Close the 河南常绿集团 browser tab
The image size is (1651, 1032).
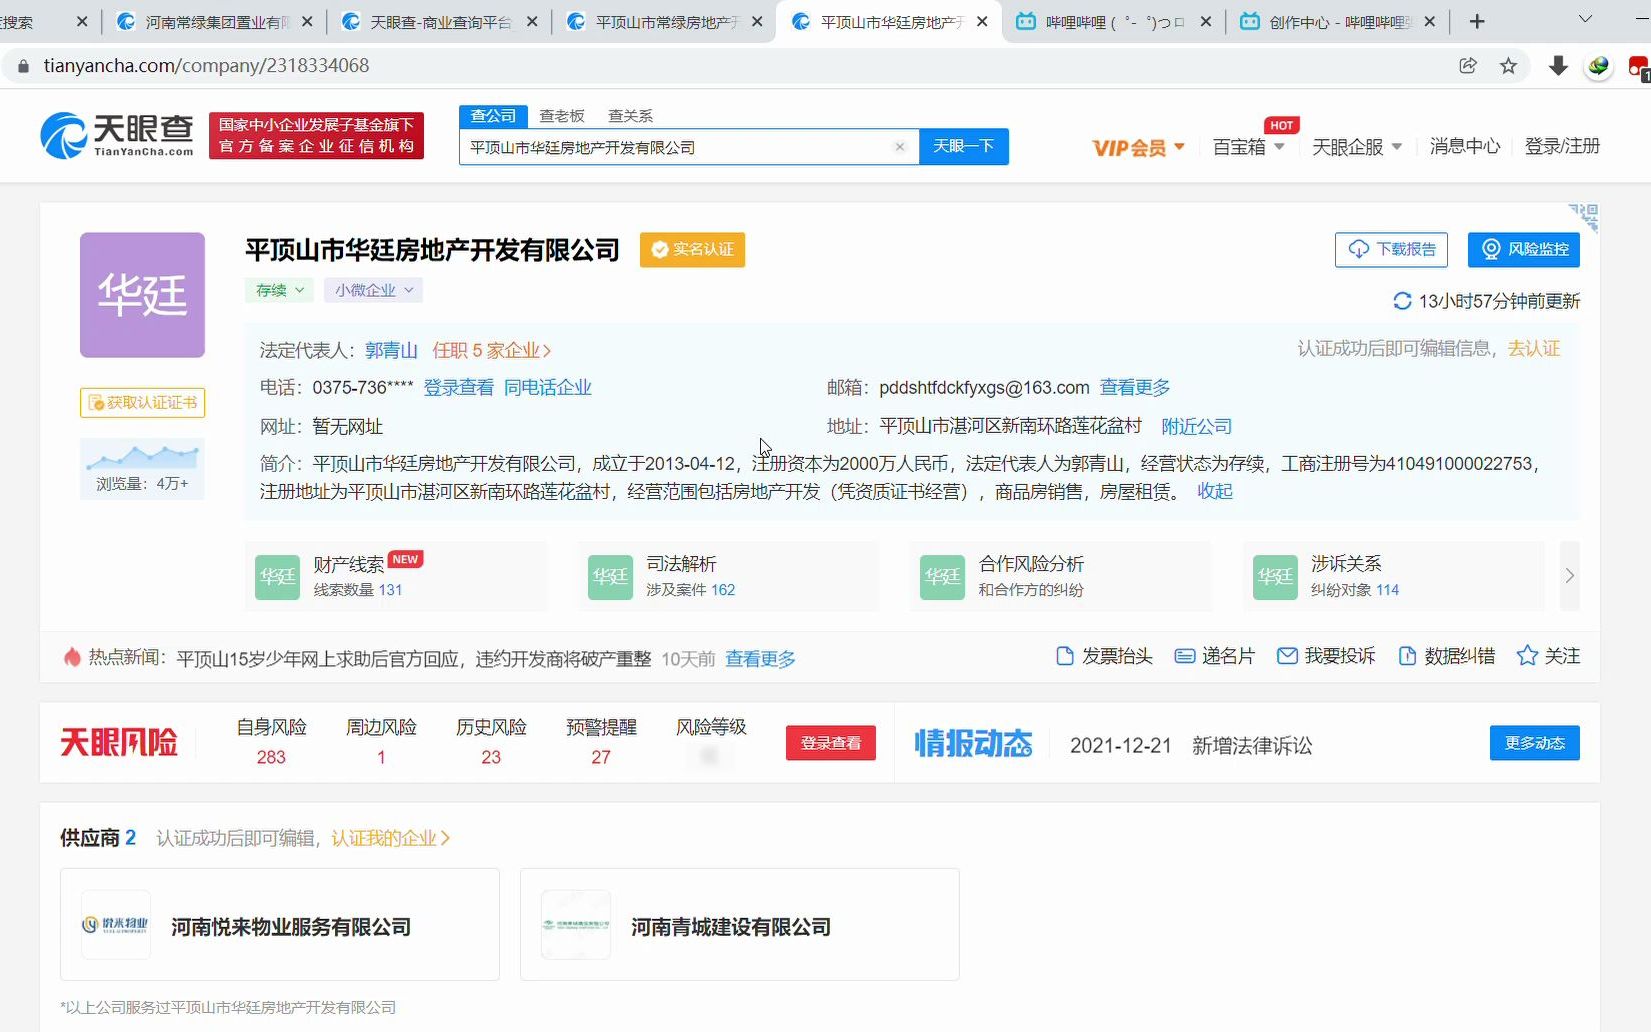pyautogui.click(x=307, y=21)
